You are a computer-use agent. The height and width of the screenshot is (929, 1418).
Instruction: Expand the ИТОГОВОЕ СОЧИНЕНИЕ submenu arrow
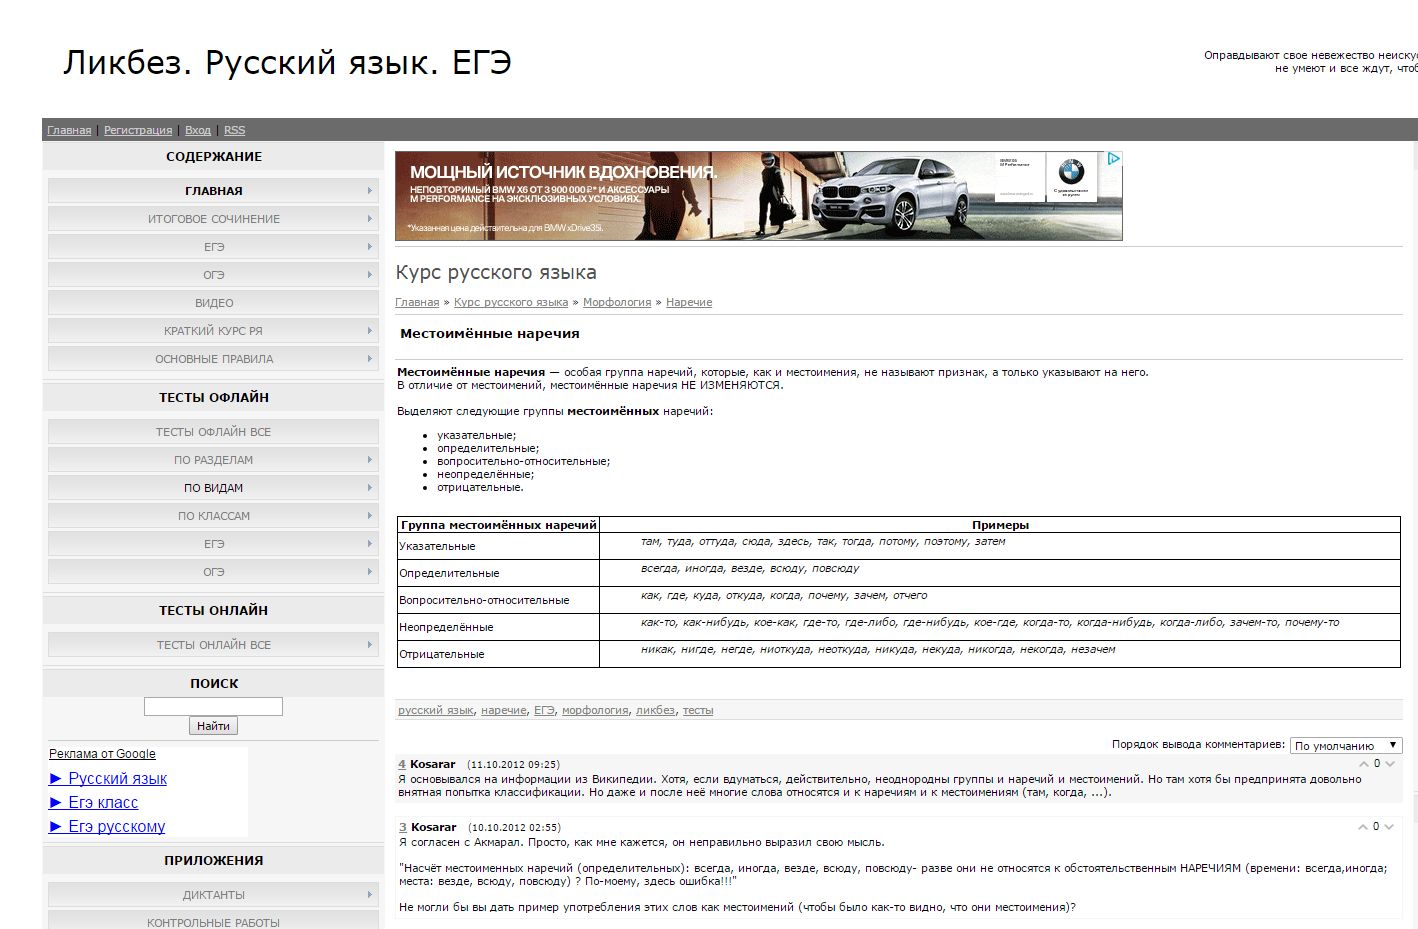click(x=369, y=219)
